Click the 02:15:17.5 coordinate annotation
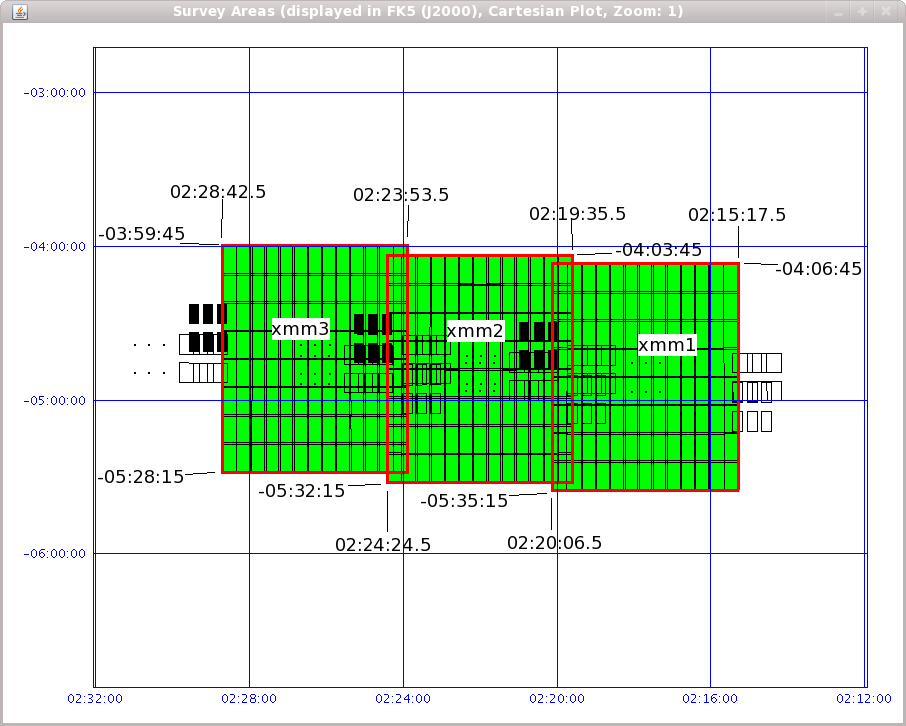The image size is (906, 726). [737, 215]
